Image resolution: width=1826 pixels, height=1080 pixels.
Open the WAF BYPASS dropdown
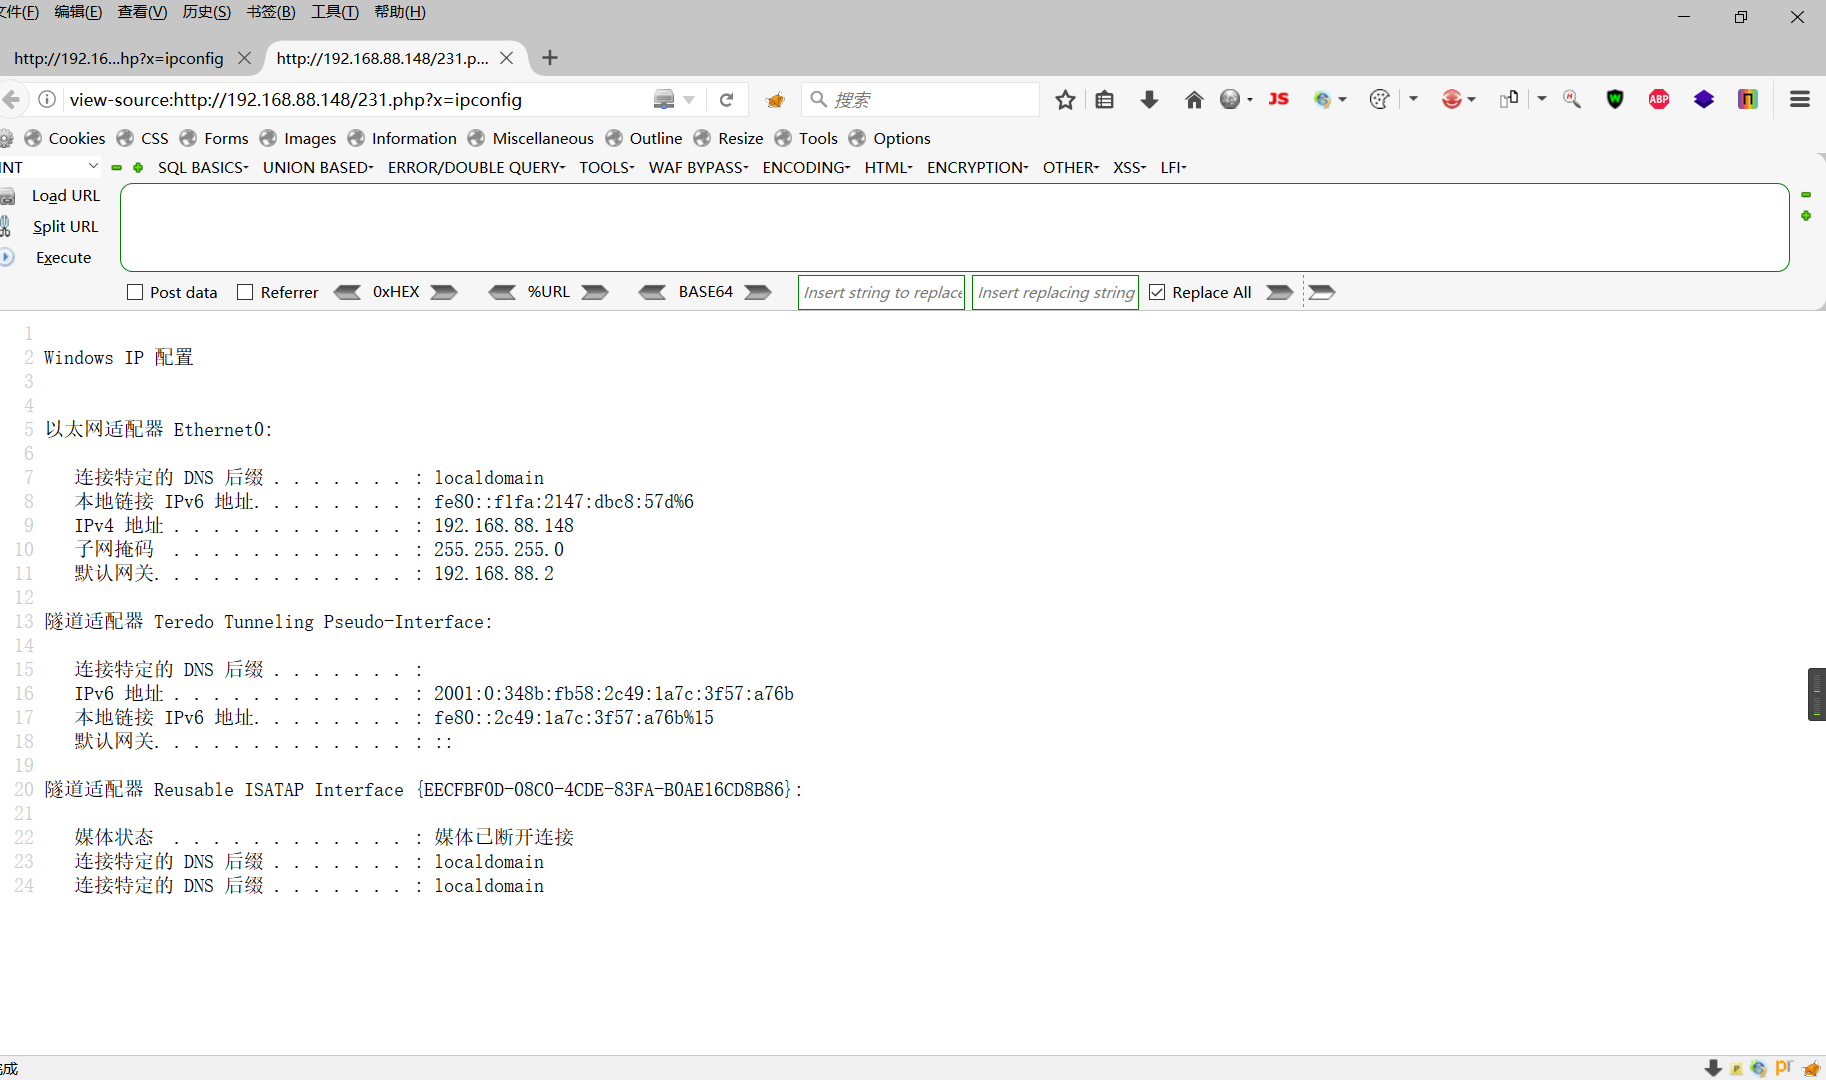click(697, 167)
